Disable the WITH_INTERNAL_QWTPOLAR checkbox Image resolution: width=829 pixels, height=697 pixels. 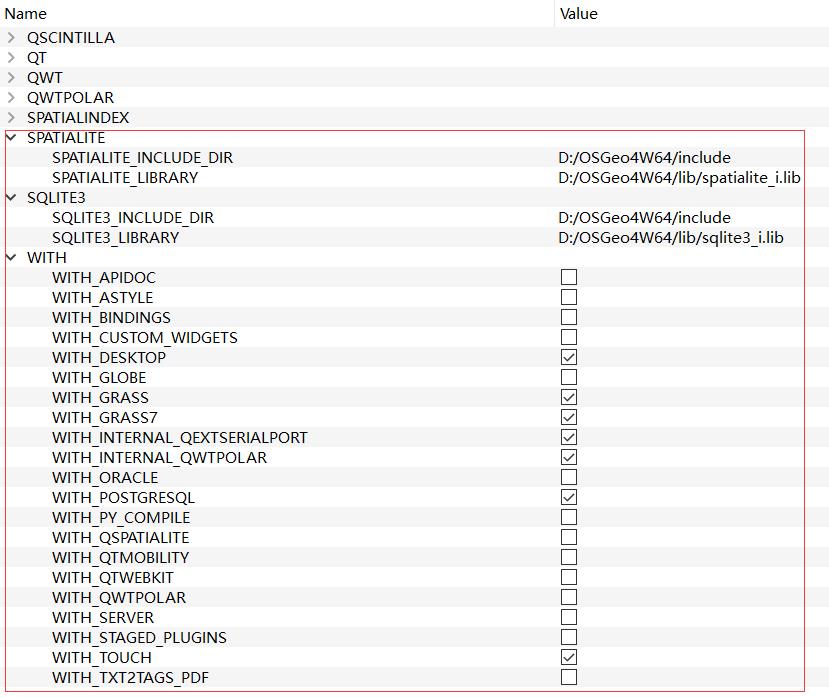(569, 457)
